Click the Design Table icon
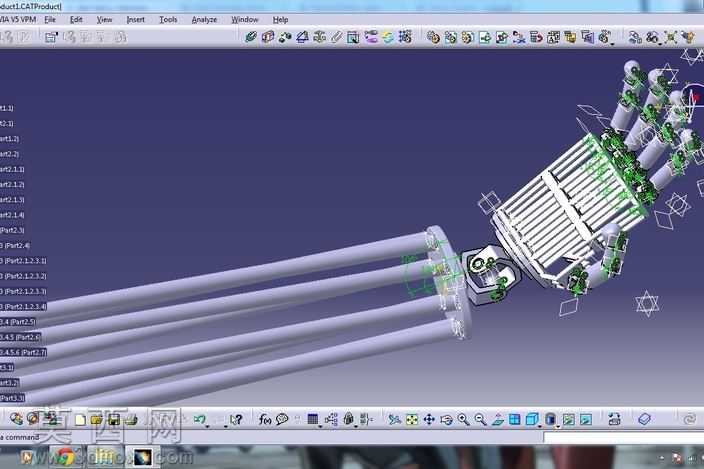This screenshot has width=704, height=469. point(312,419)
